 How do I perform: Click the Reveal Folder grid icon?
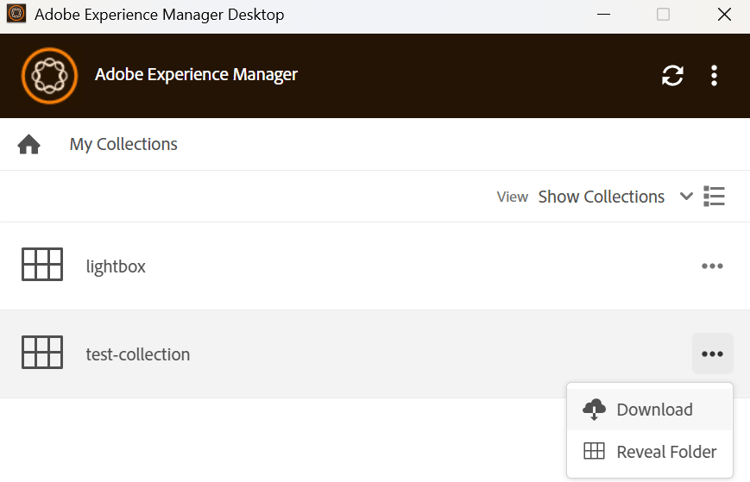(594, 451)
